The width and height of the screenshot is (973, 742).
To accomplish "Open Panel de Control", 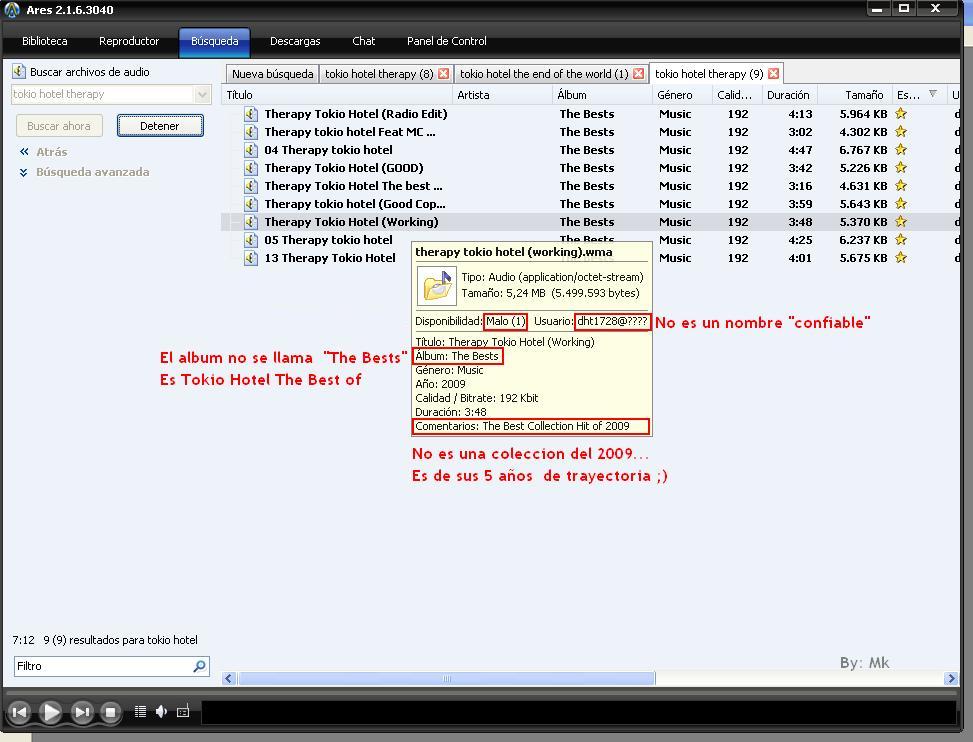I will (x=447, y=41).
